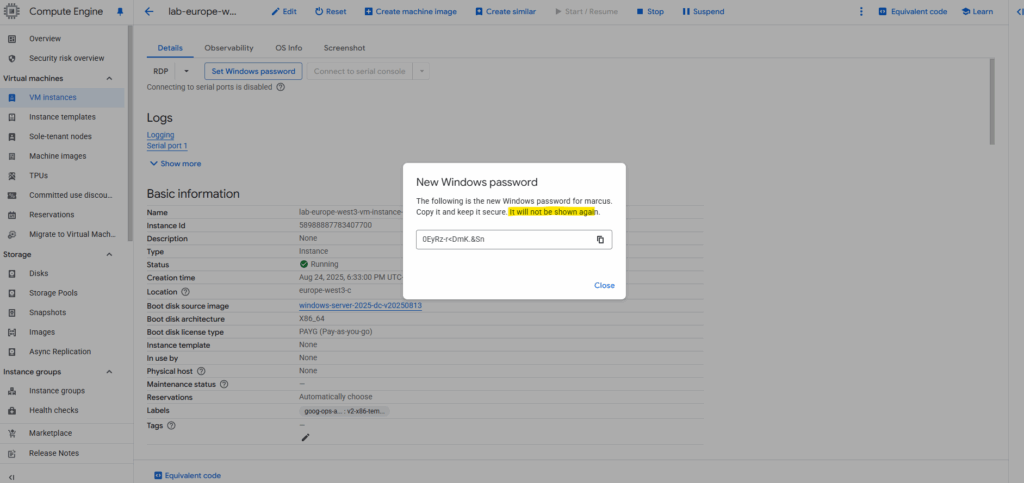This screenshot has height=483, width=1024.
Task: Click the back arrow beside instance name
Action: (149, 12)
